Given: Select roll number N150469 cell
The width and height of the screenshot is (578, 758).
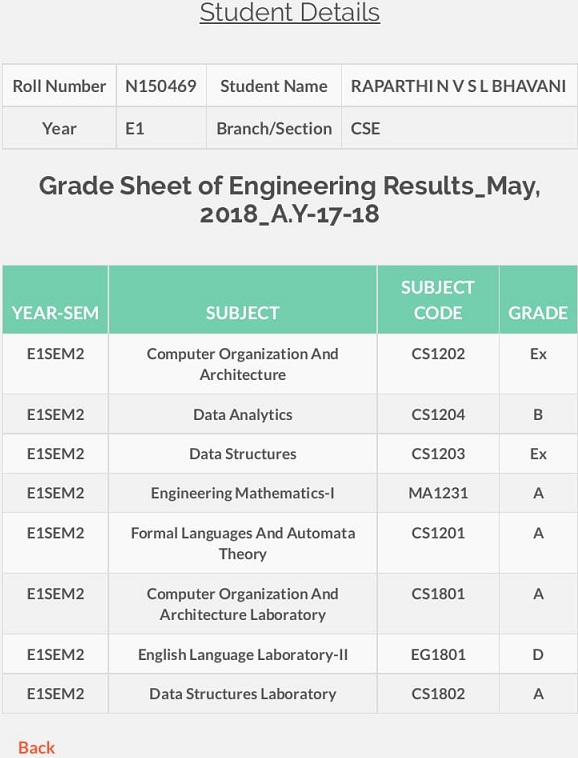Looking at the screenshot, I should 161,86.
